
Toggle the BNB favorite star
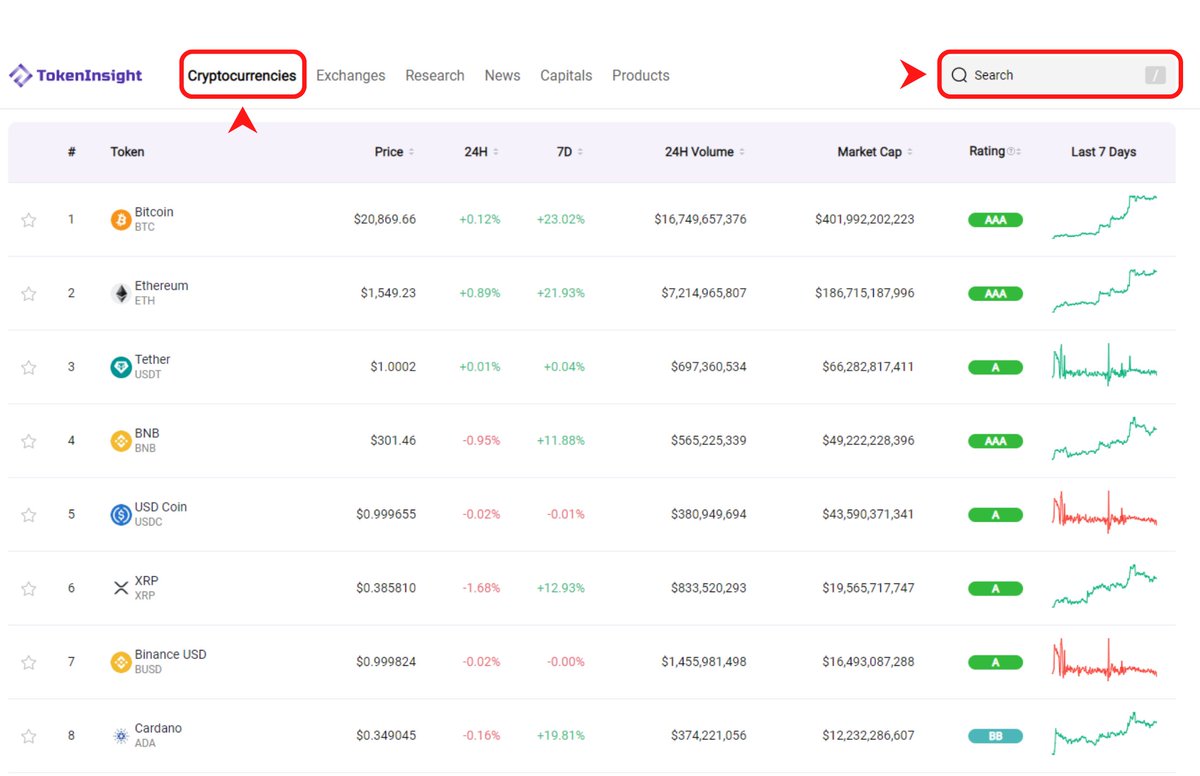click(29, 441)
